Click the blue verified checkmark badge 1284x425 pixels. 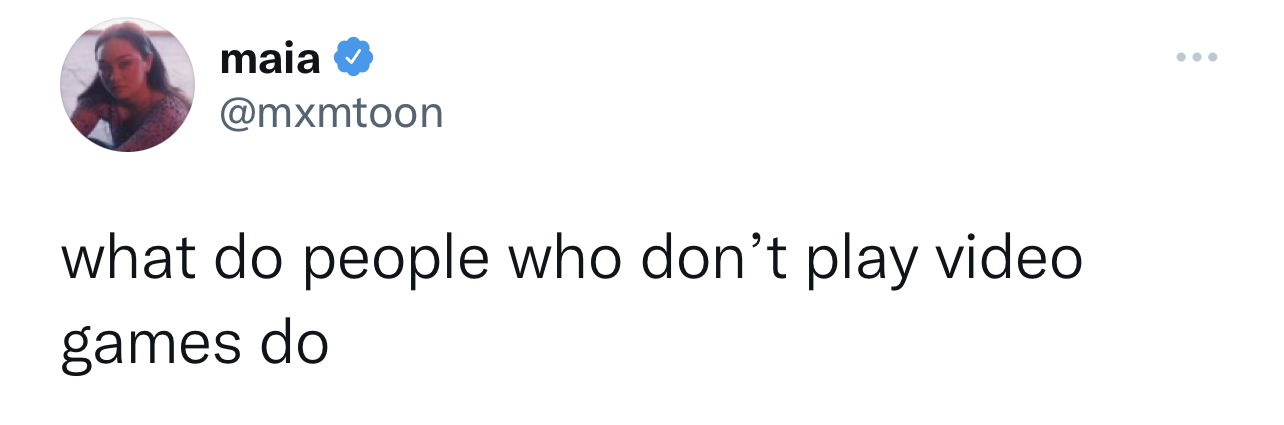(352, 59)
